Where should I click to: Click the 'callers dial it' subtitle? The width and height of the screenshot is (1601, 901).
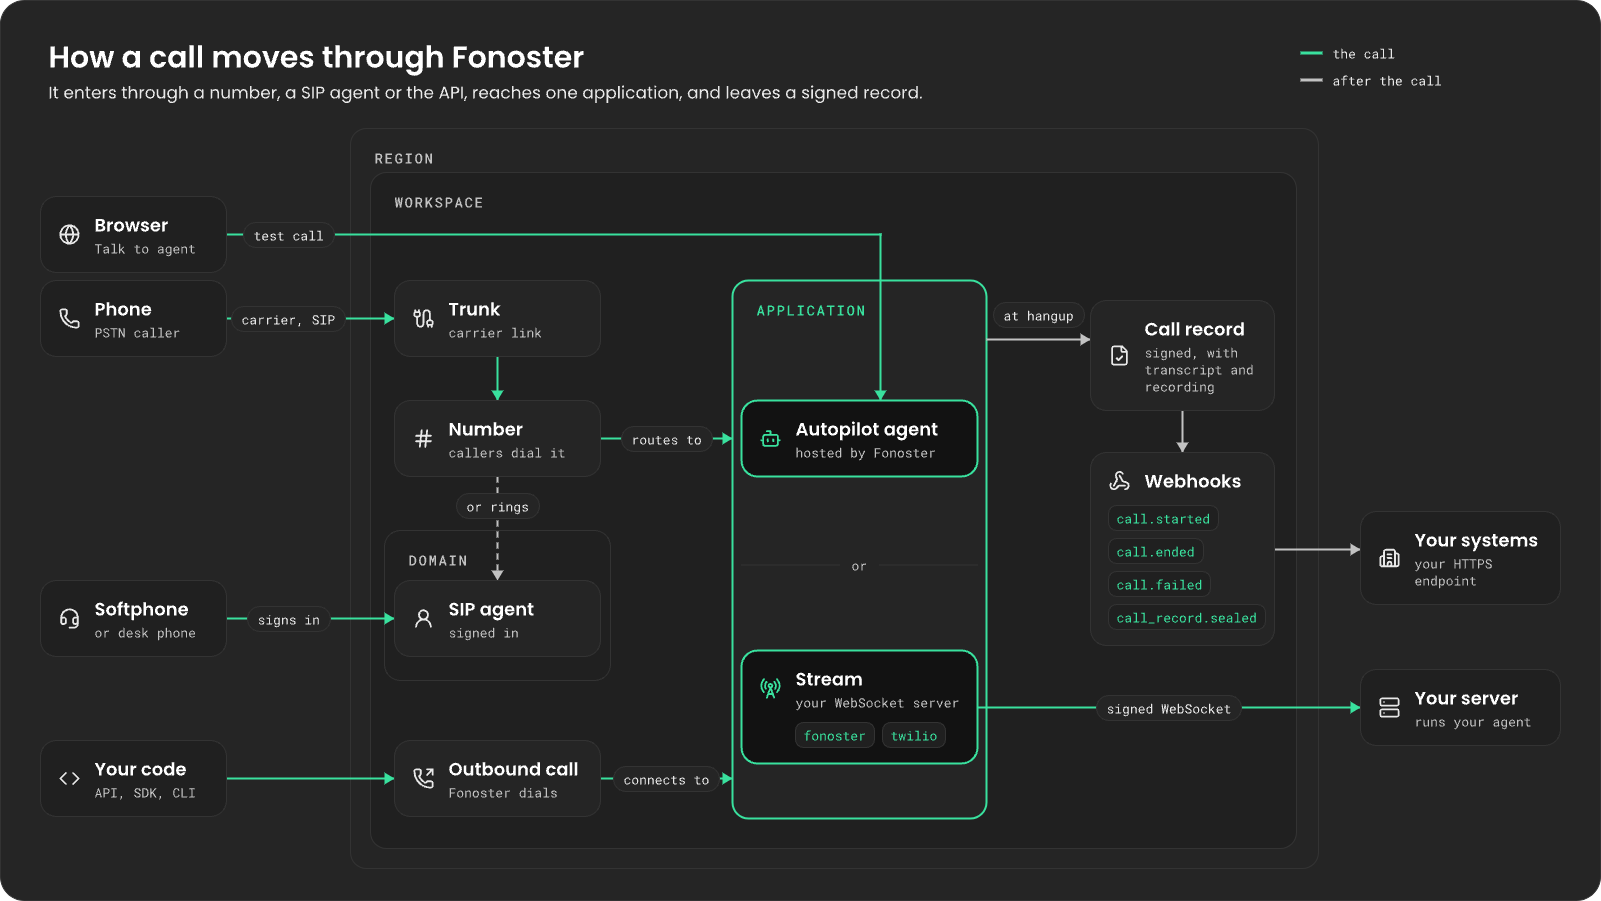click(x=507, y=453)
